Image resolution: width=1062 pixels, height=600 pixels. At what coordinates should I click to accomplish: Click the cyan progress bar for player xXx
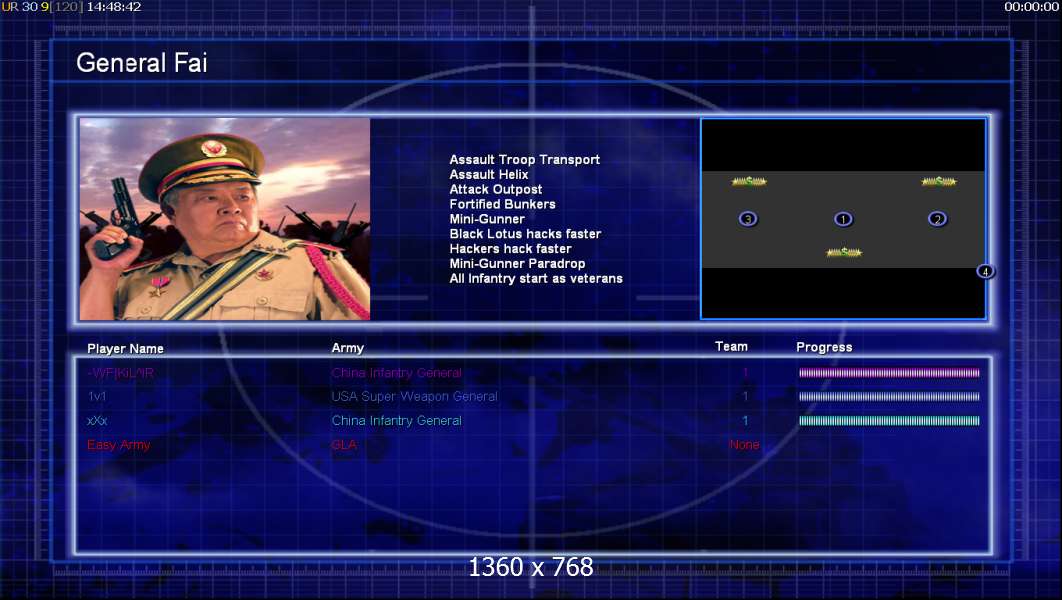point(889,421)
